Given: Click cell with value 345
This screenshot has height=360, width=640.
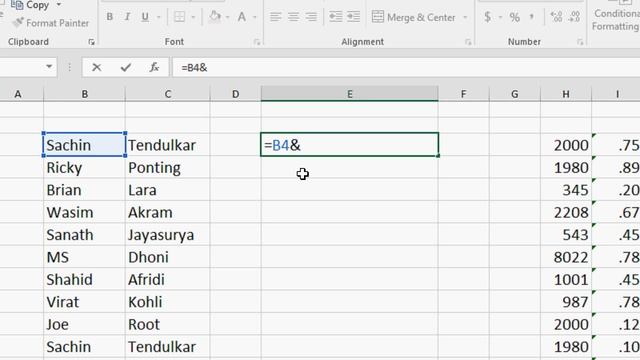Looking at the screenshot, I should [x=566, y=190].
